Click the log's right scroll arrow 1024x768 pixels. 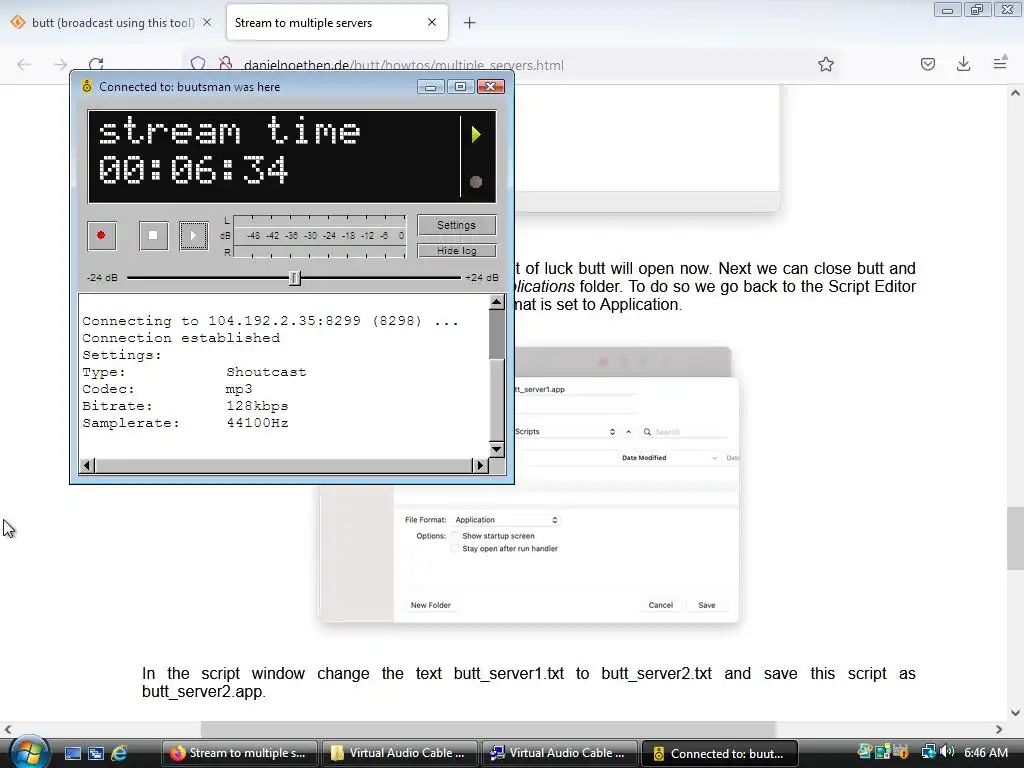480,466
